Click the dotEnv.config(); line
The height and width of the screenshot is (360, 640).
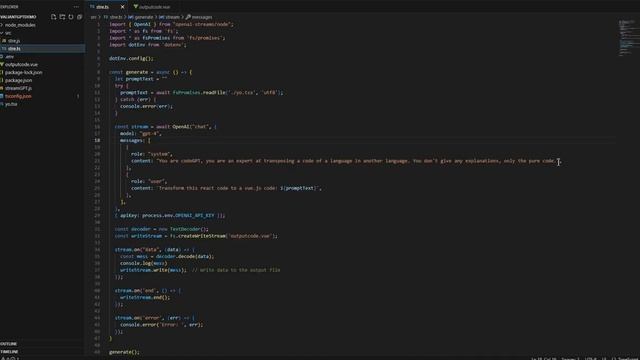coord(131,58)
